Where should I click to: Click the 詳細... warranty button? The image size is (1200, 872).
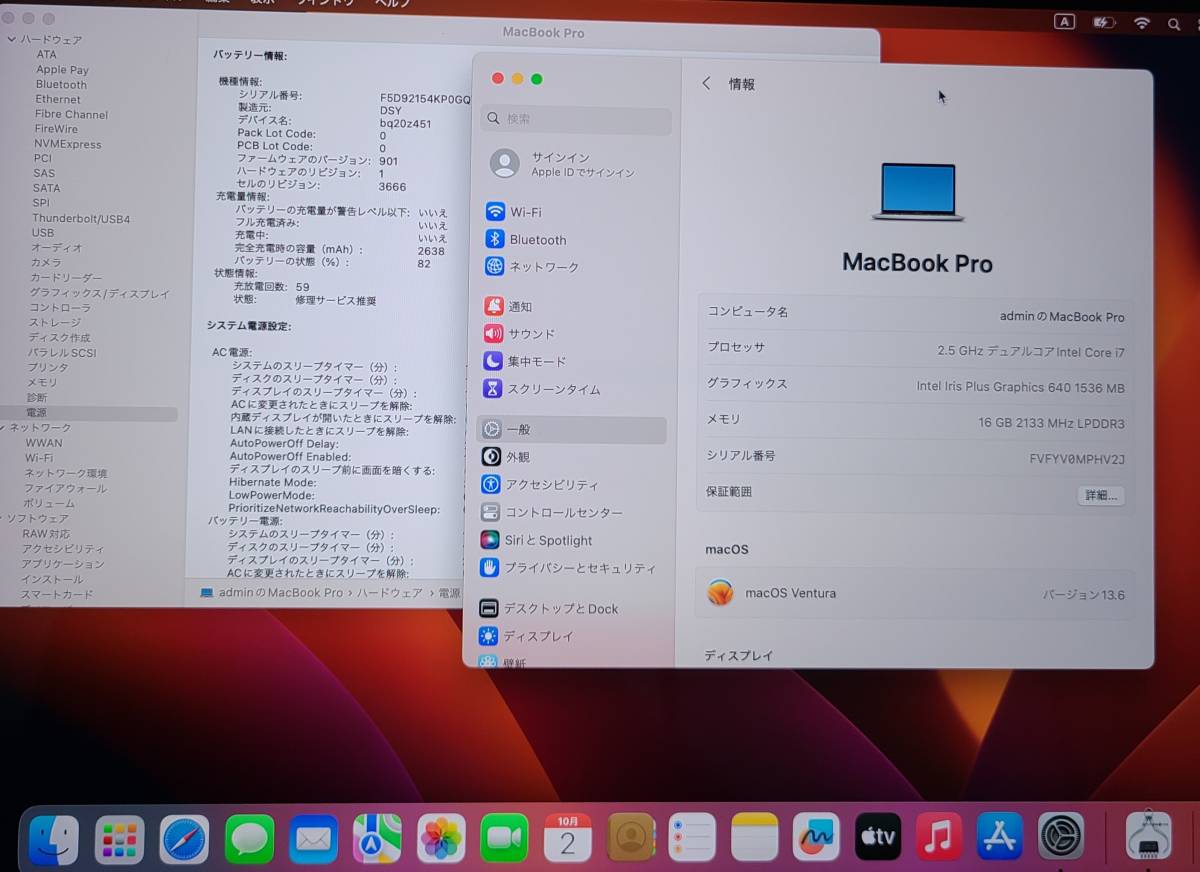pos(1100,496)
